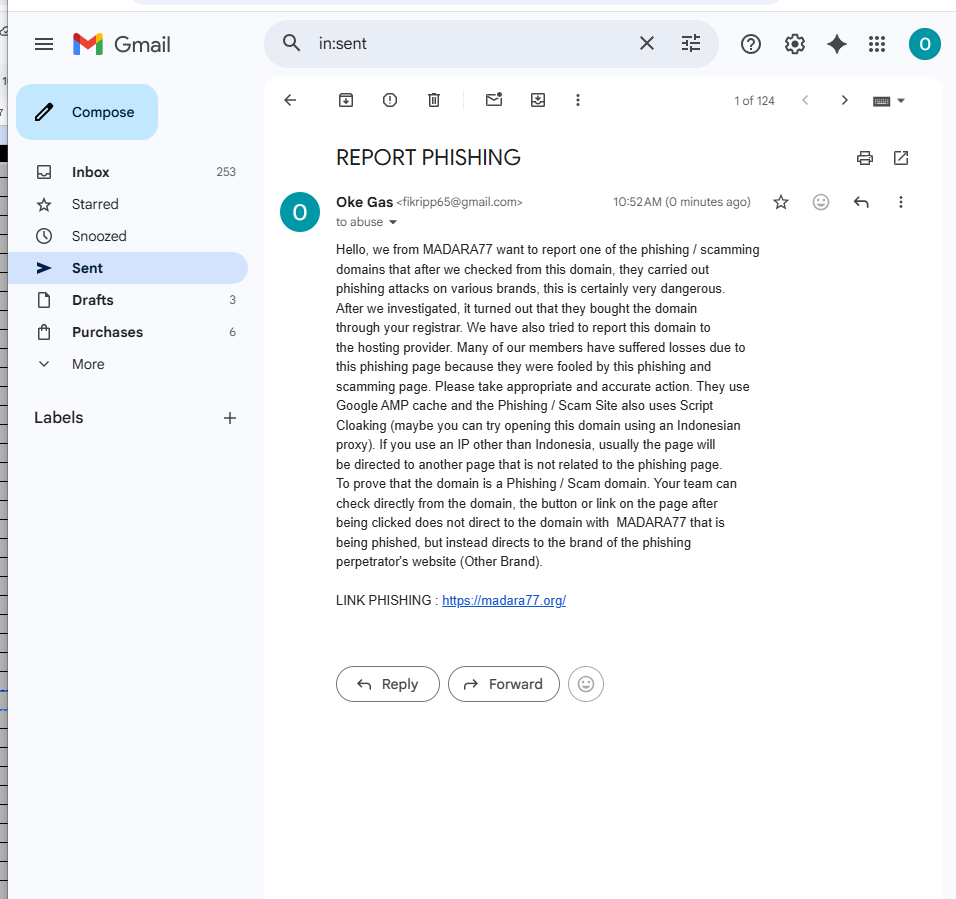Go back to Sent list arrow

[x=290, y=100]
